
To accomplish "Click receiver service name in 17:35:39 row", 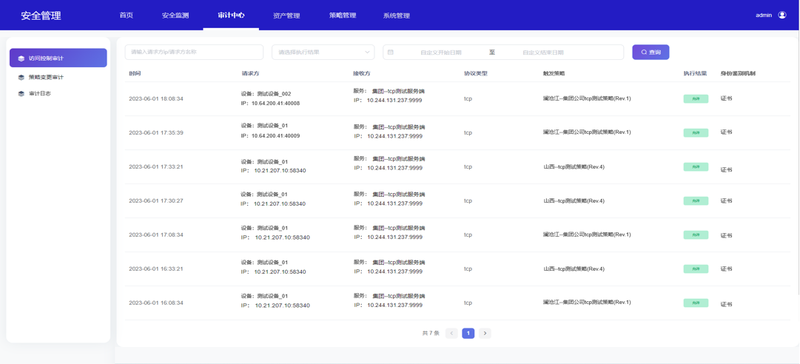I will click(x=399, y=127).
